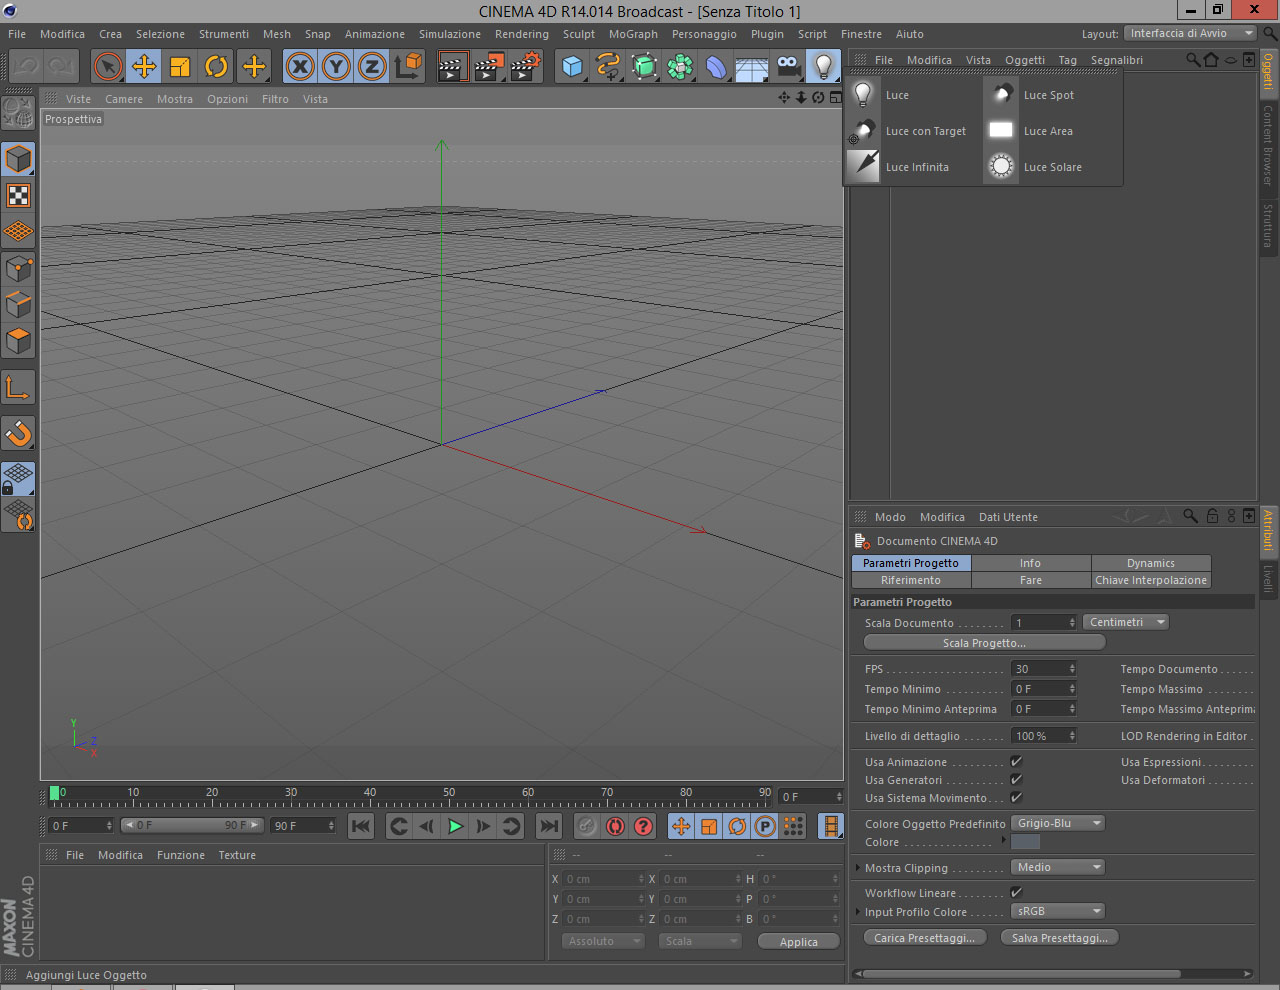Screen dimensions: 1280x990
Task: Click the Applica button
Action: (x=799, y=942)
